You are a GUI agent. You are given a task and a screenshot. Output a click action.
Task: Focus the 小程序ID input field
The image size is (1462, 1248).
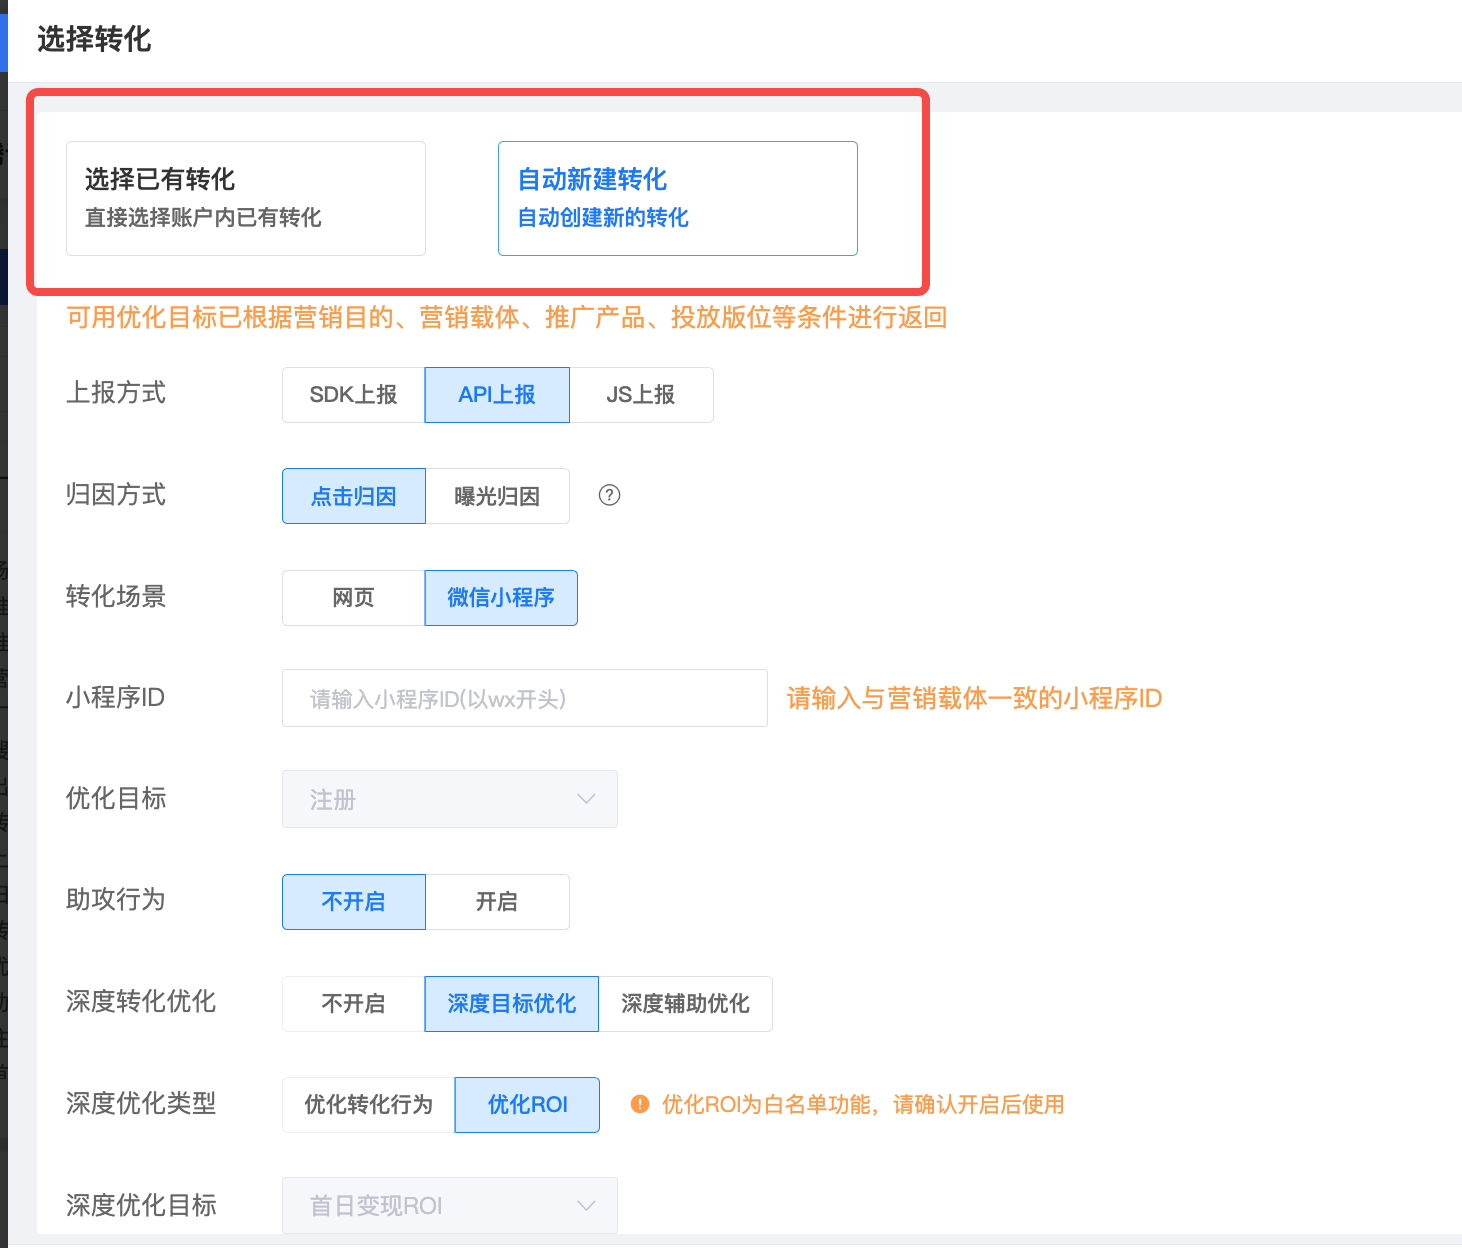pos(525,698)
